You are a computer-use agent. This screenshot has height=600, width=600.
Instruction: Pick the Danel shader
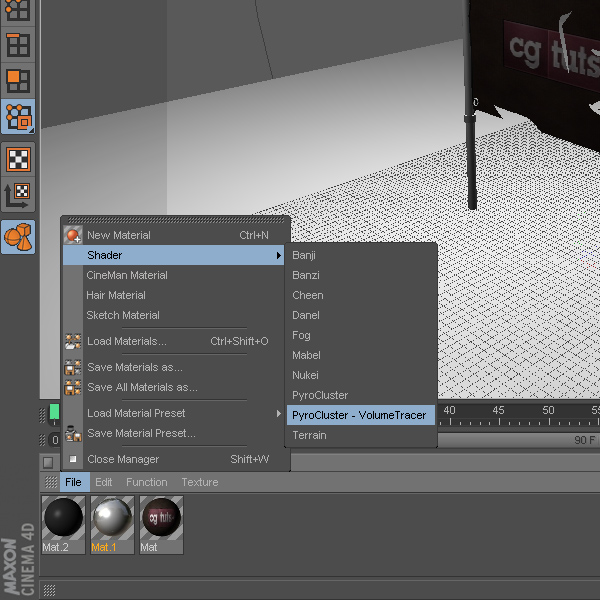(x=361, y=315)
